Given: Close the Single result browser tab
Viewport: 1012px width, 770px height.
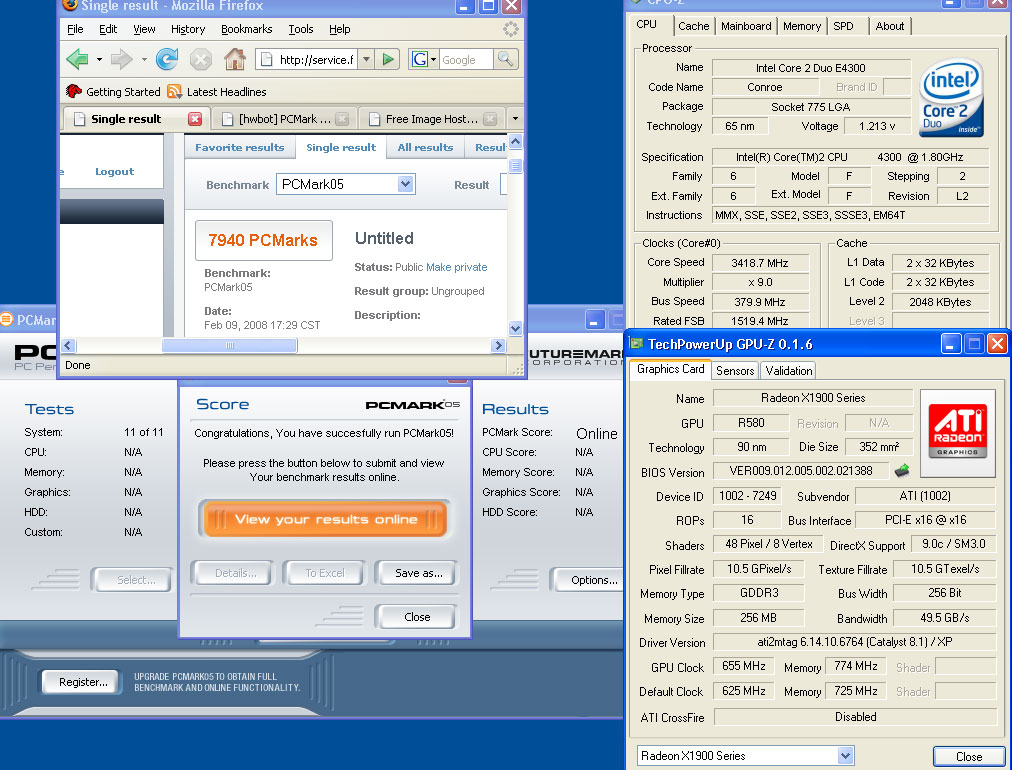Looking at the screenshot, I should [x=195, y=119].
